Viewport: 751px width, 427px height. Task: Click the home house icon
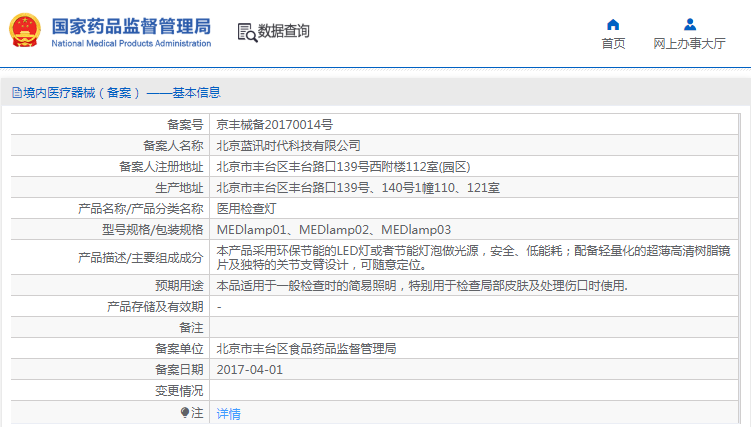click(x=613, y=24)
